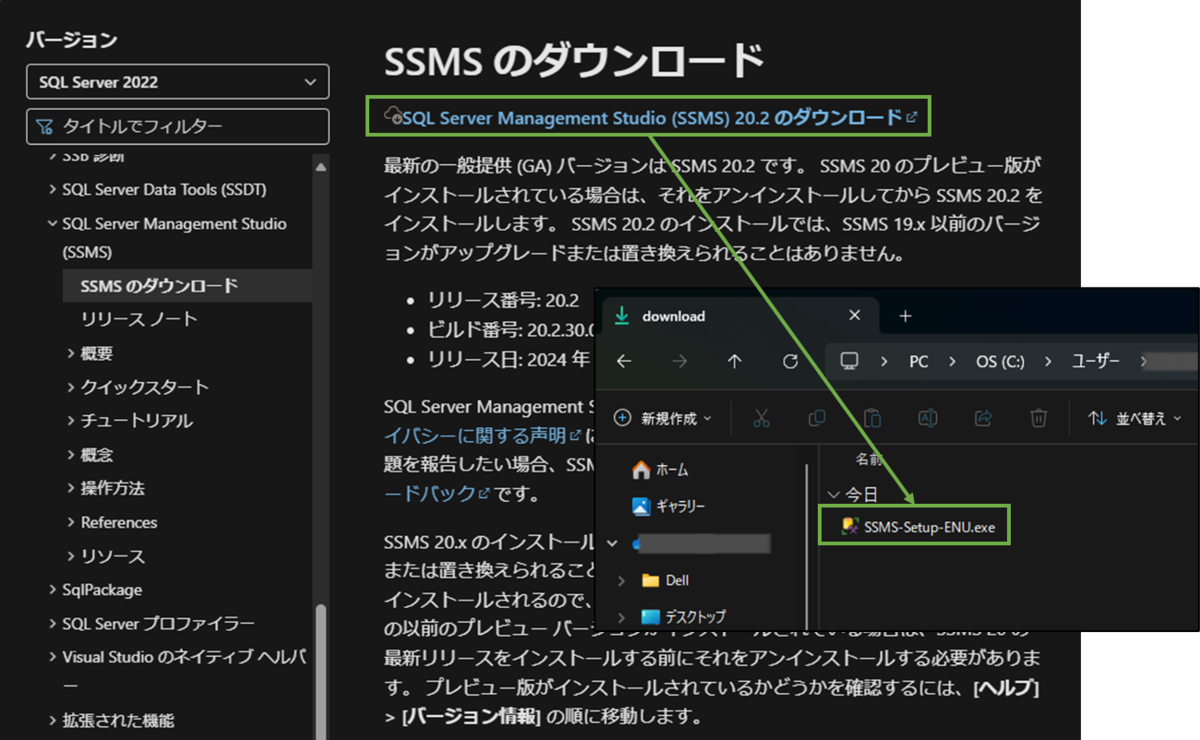
Task: Expand SQL Server Data Tools (SSDT) node
Action: [52, 189]
